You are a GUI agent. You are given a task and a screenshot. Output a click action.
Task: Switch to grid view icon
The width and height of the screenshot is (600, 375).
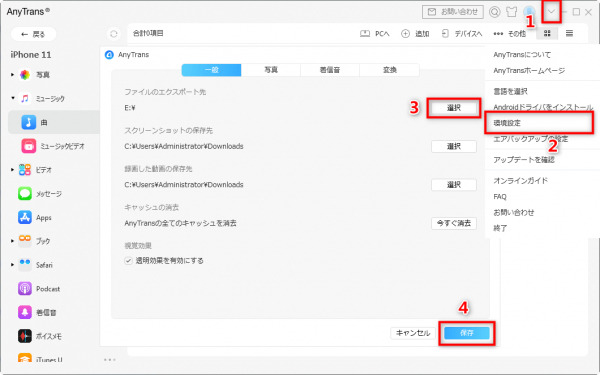[x=547, y=34]
